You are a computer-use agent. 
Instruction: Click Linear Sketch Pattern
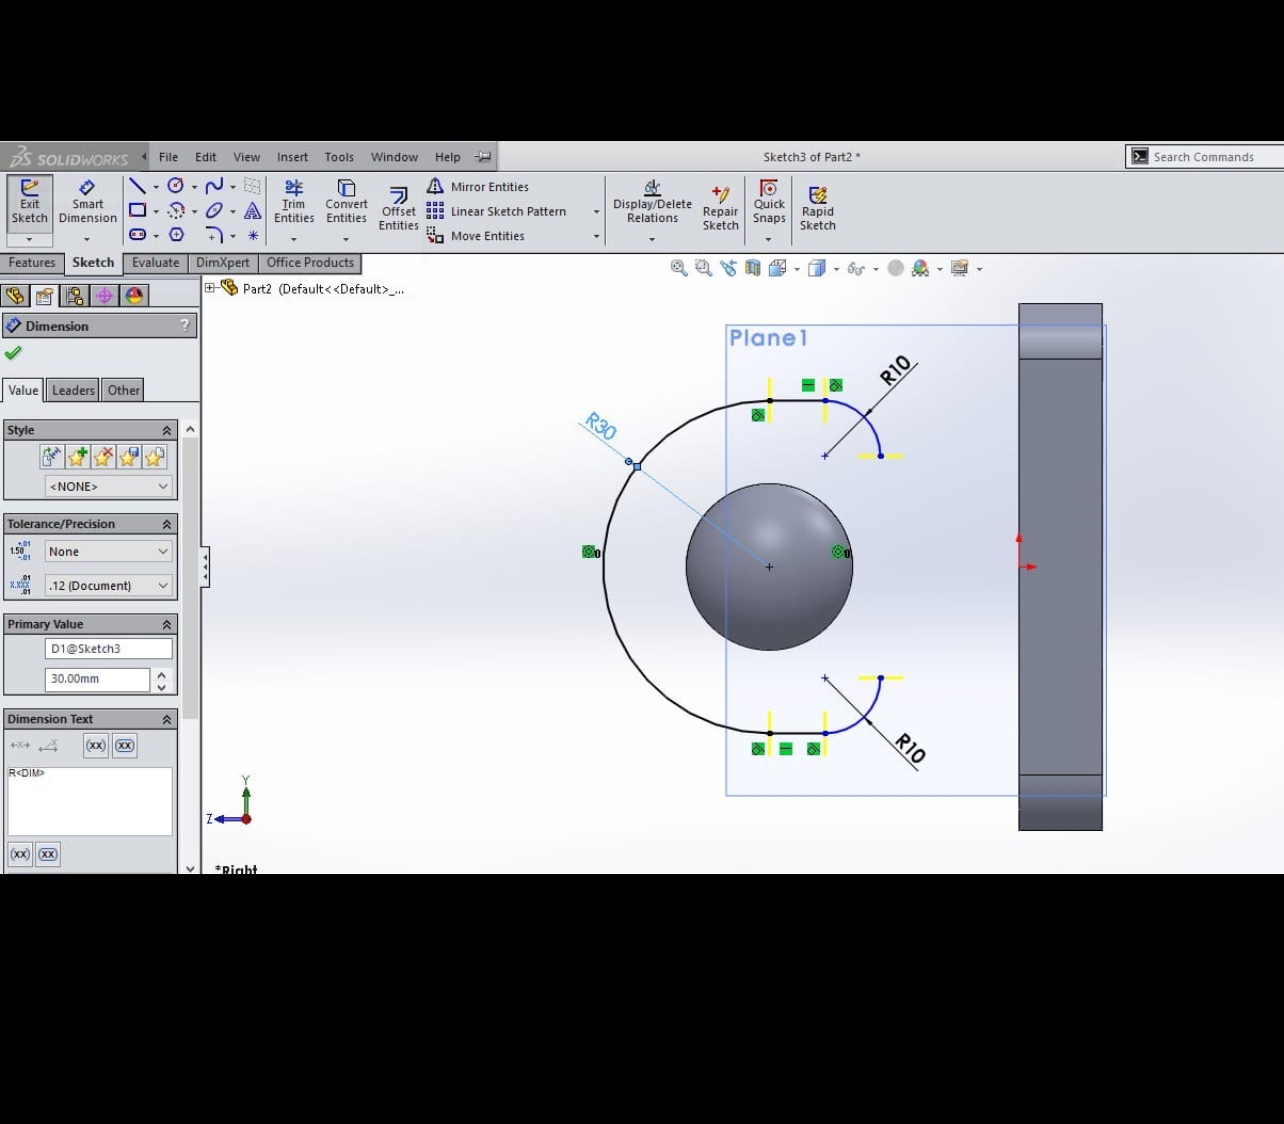tap(497, 211)
